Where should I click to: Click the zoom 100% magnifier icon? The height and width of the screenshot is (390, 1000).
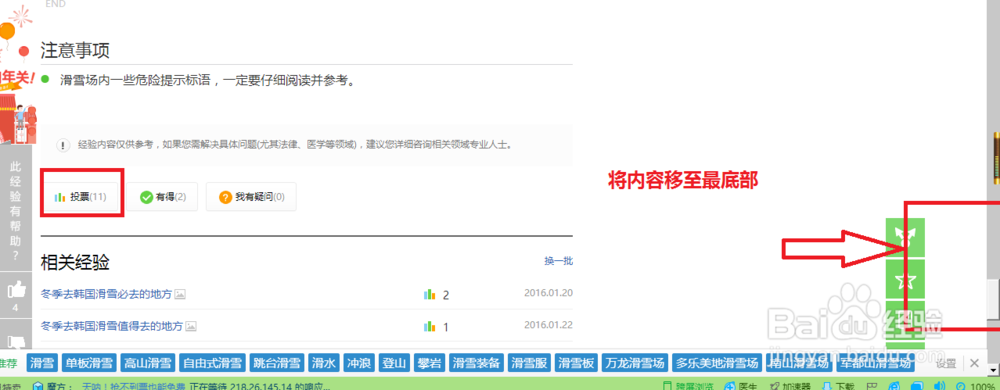click(960, 386)
